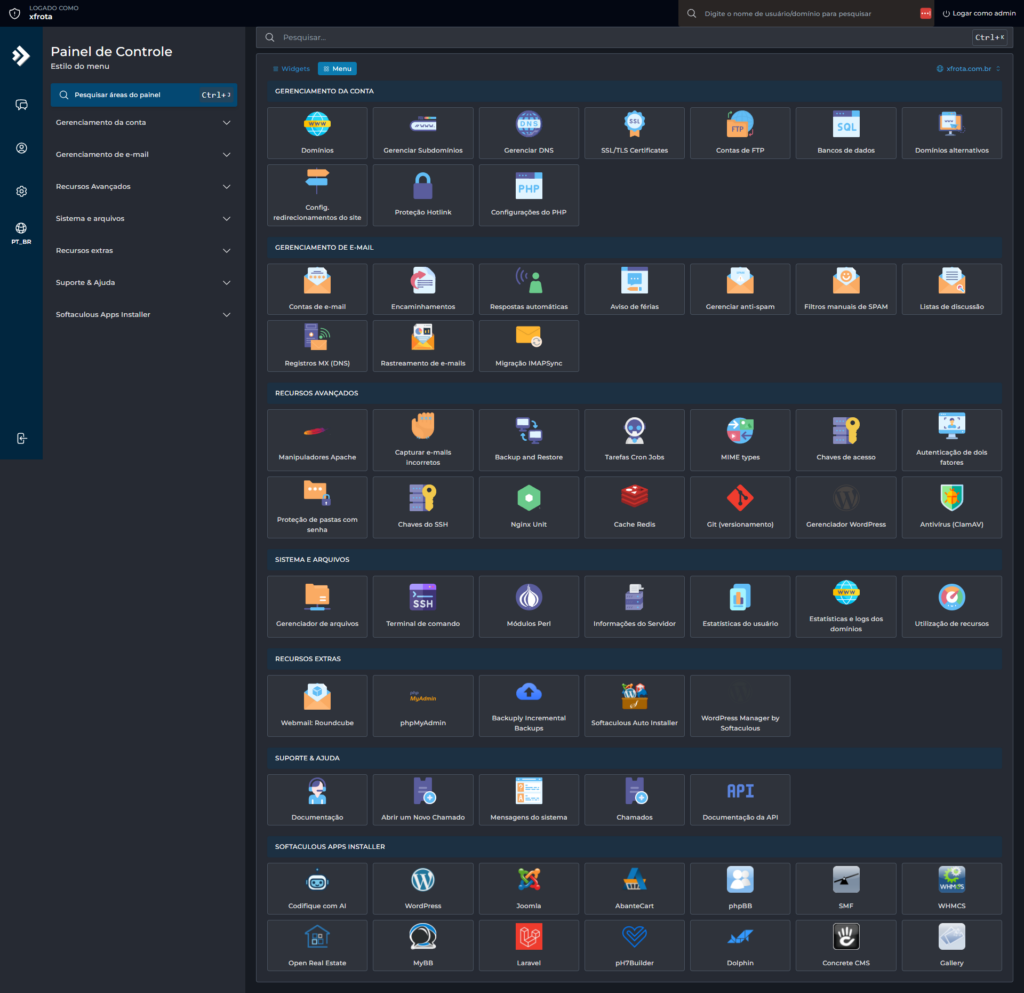1024x993 pixels.
Task: Switch to the Widgets view tab
Action: click(x=291, y=69)
